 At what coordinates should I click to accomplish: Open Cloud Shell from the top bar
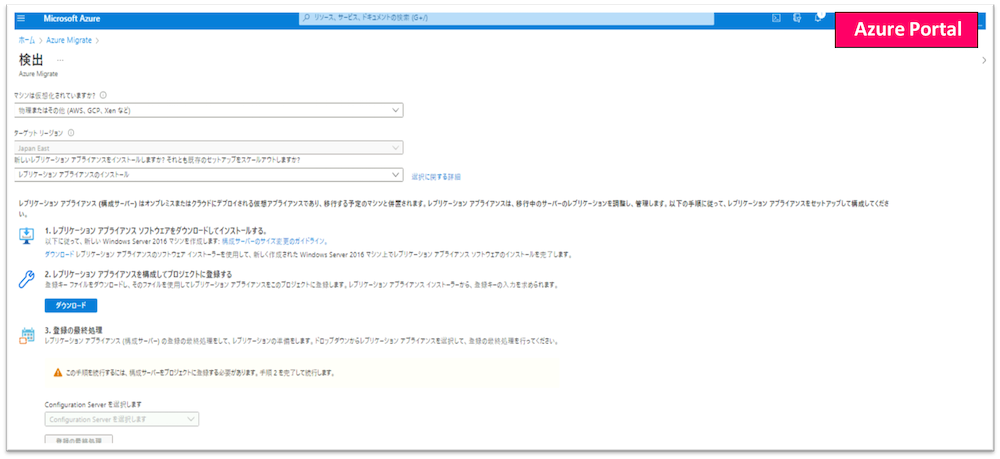pyautogui.click(x=777, y=18)
